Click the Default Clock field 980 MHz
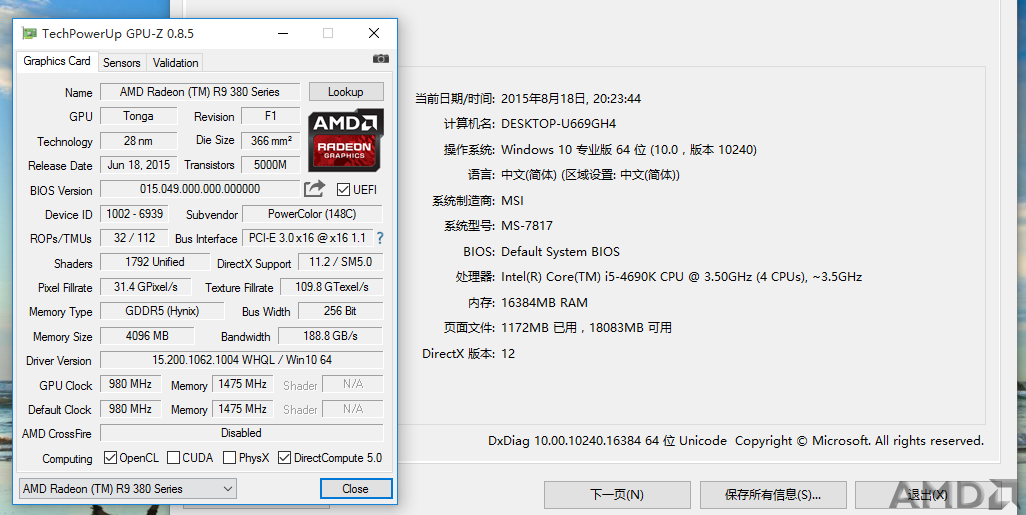The width and height of the screenshot is (1026, 515). click(130, 409)
